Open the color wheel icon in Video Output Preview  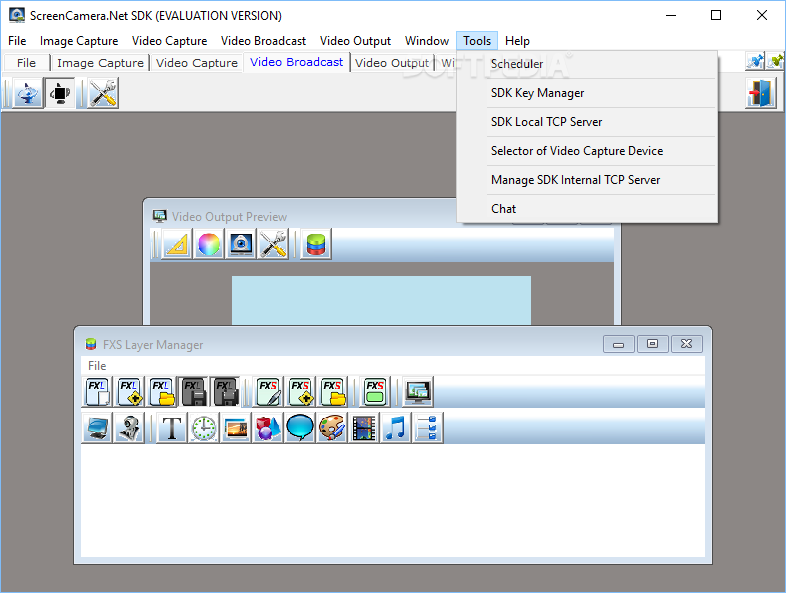[x=209, y=245]
